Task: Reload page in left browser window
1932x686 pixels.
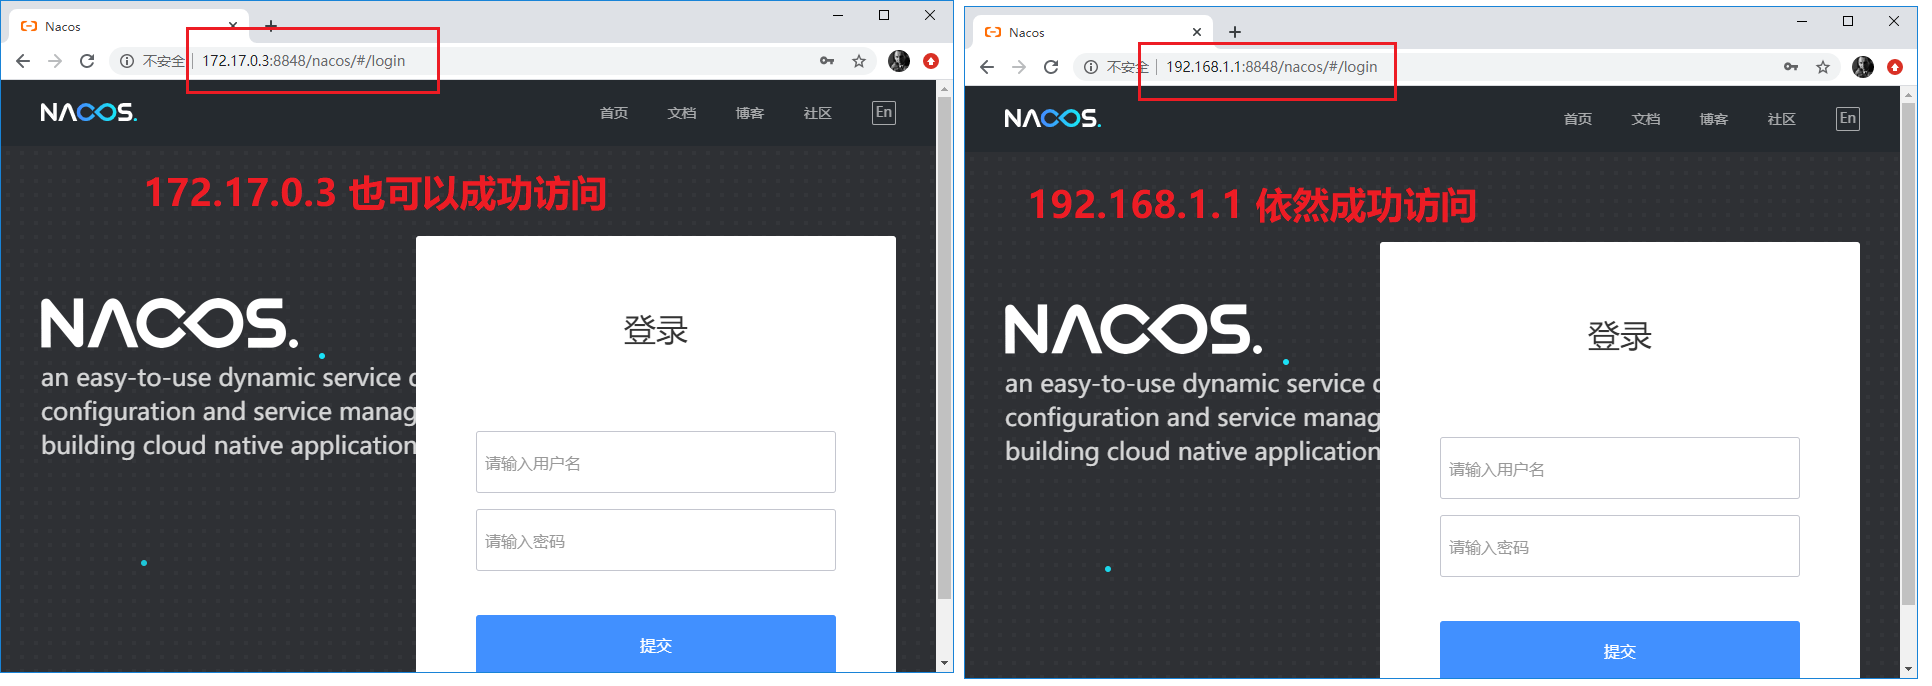Action: [x=87, y=61]
